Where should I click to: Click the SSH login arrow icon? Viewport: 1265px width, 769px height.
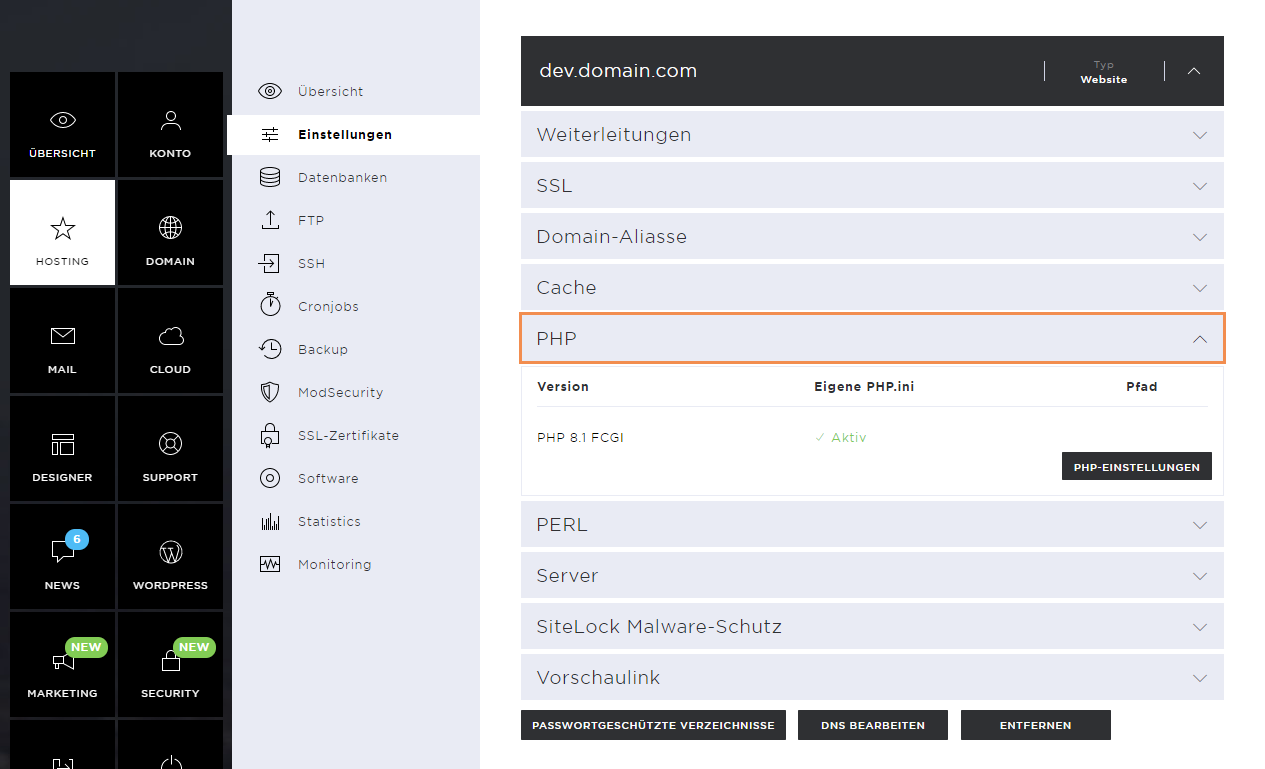270,263
